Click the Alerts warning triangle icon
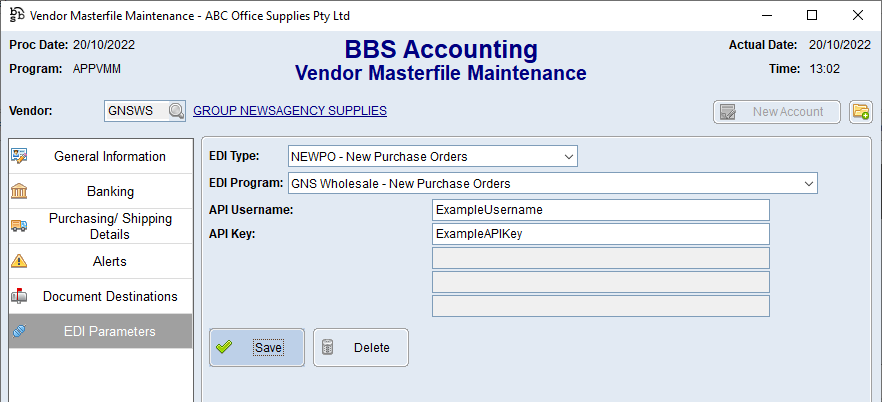The width and height of the screenshot is (882, 402). coord(19,261)
